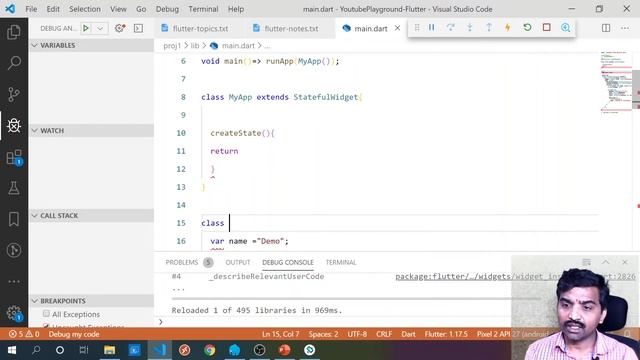640x360 pixels.
Task: Change Spaces: 2 indentation setting
Action: (323, 334)
